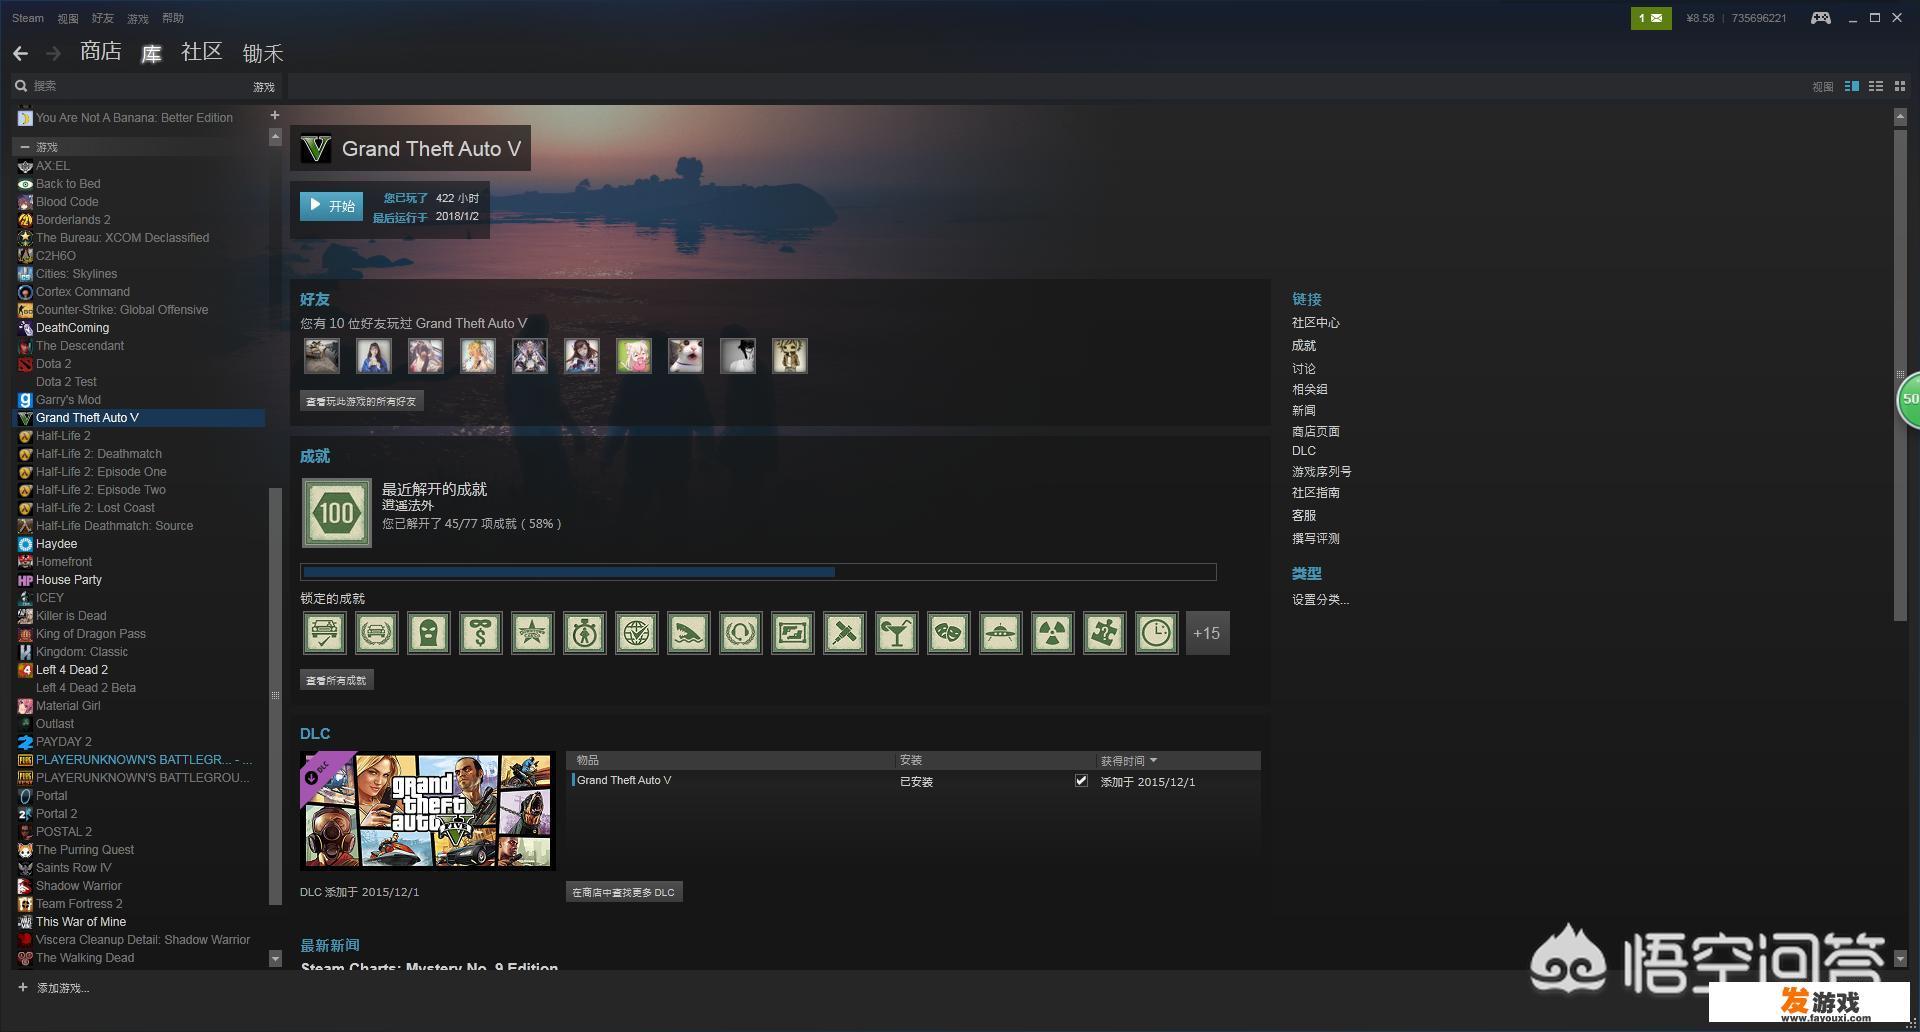The height and width of the screenshot is (1032, 1920).
Task: Open the 社区中心 link
Action: pyautogui.click(x=1315, y=323)
